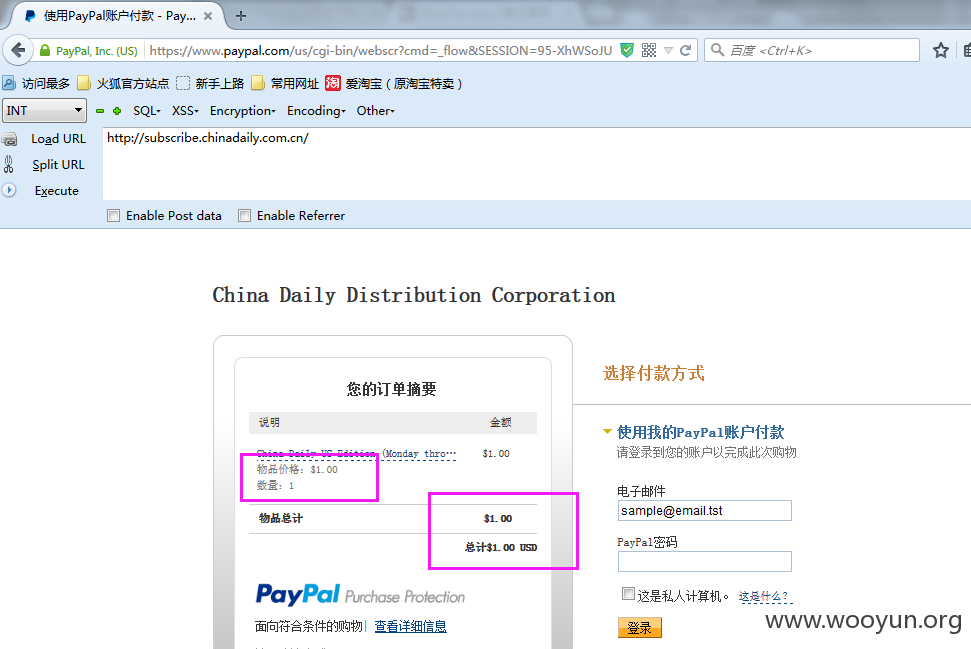971x649 pixels.
Task: Open the 爱淘宝 bookmark
Action: coord(394,83)
